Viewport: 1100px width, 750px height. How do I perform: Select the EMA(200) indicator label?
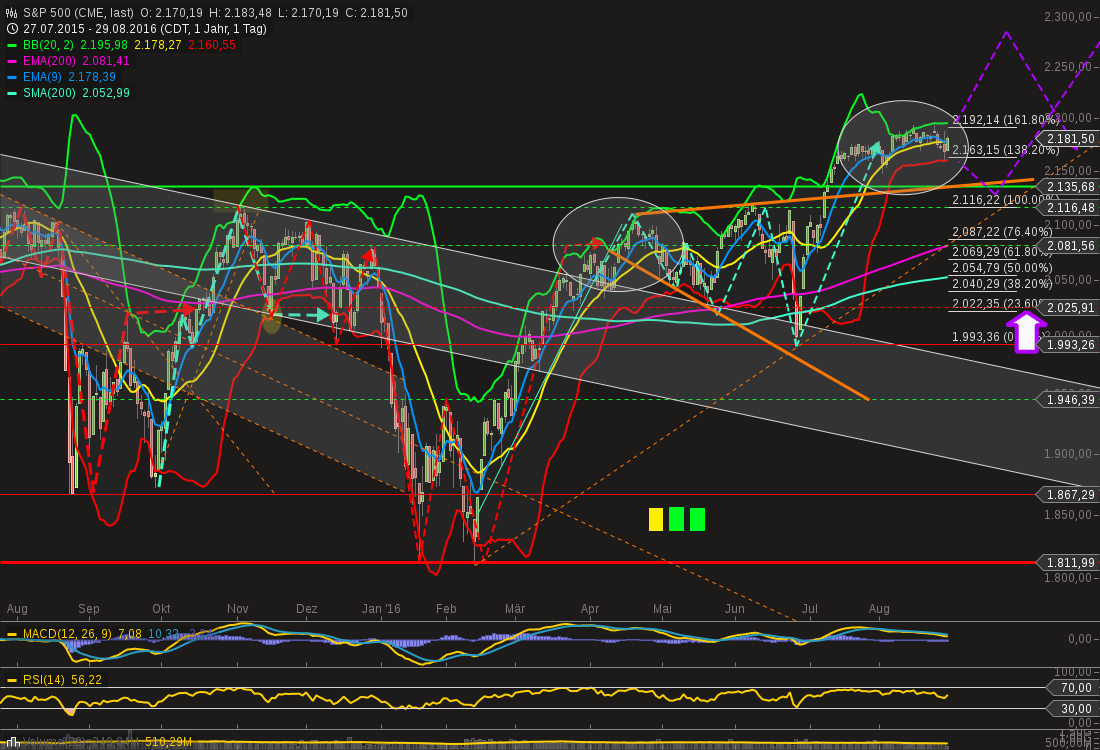tap(49, 61)
